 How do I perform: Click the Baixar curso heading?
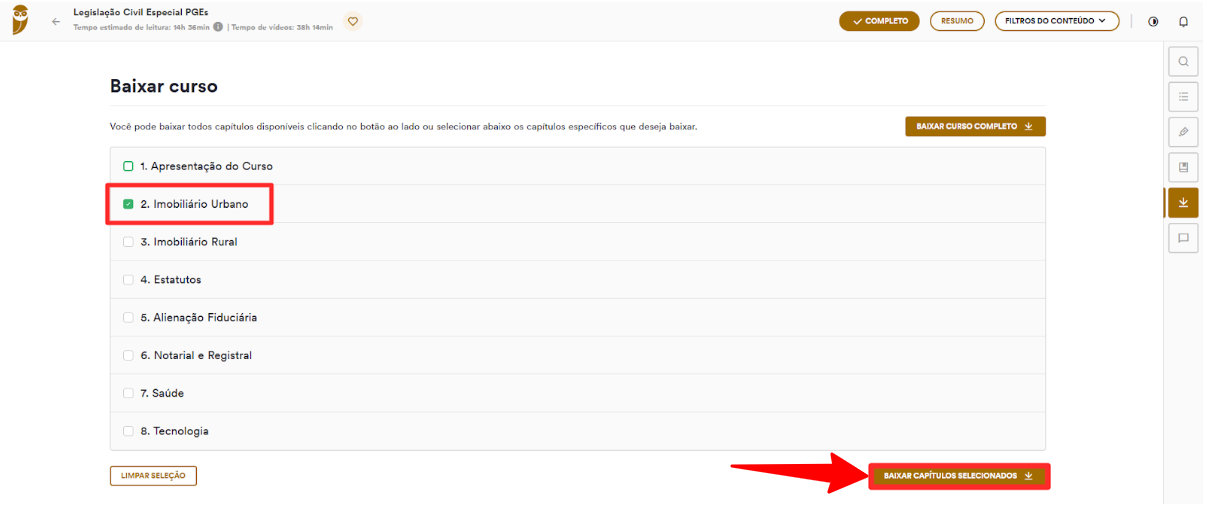pos(164,86)
